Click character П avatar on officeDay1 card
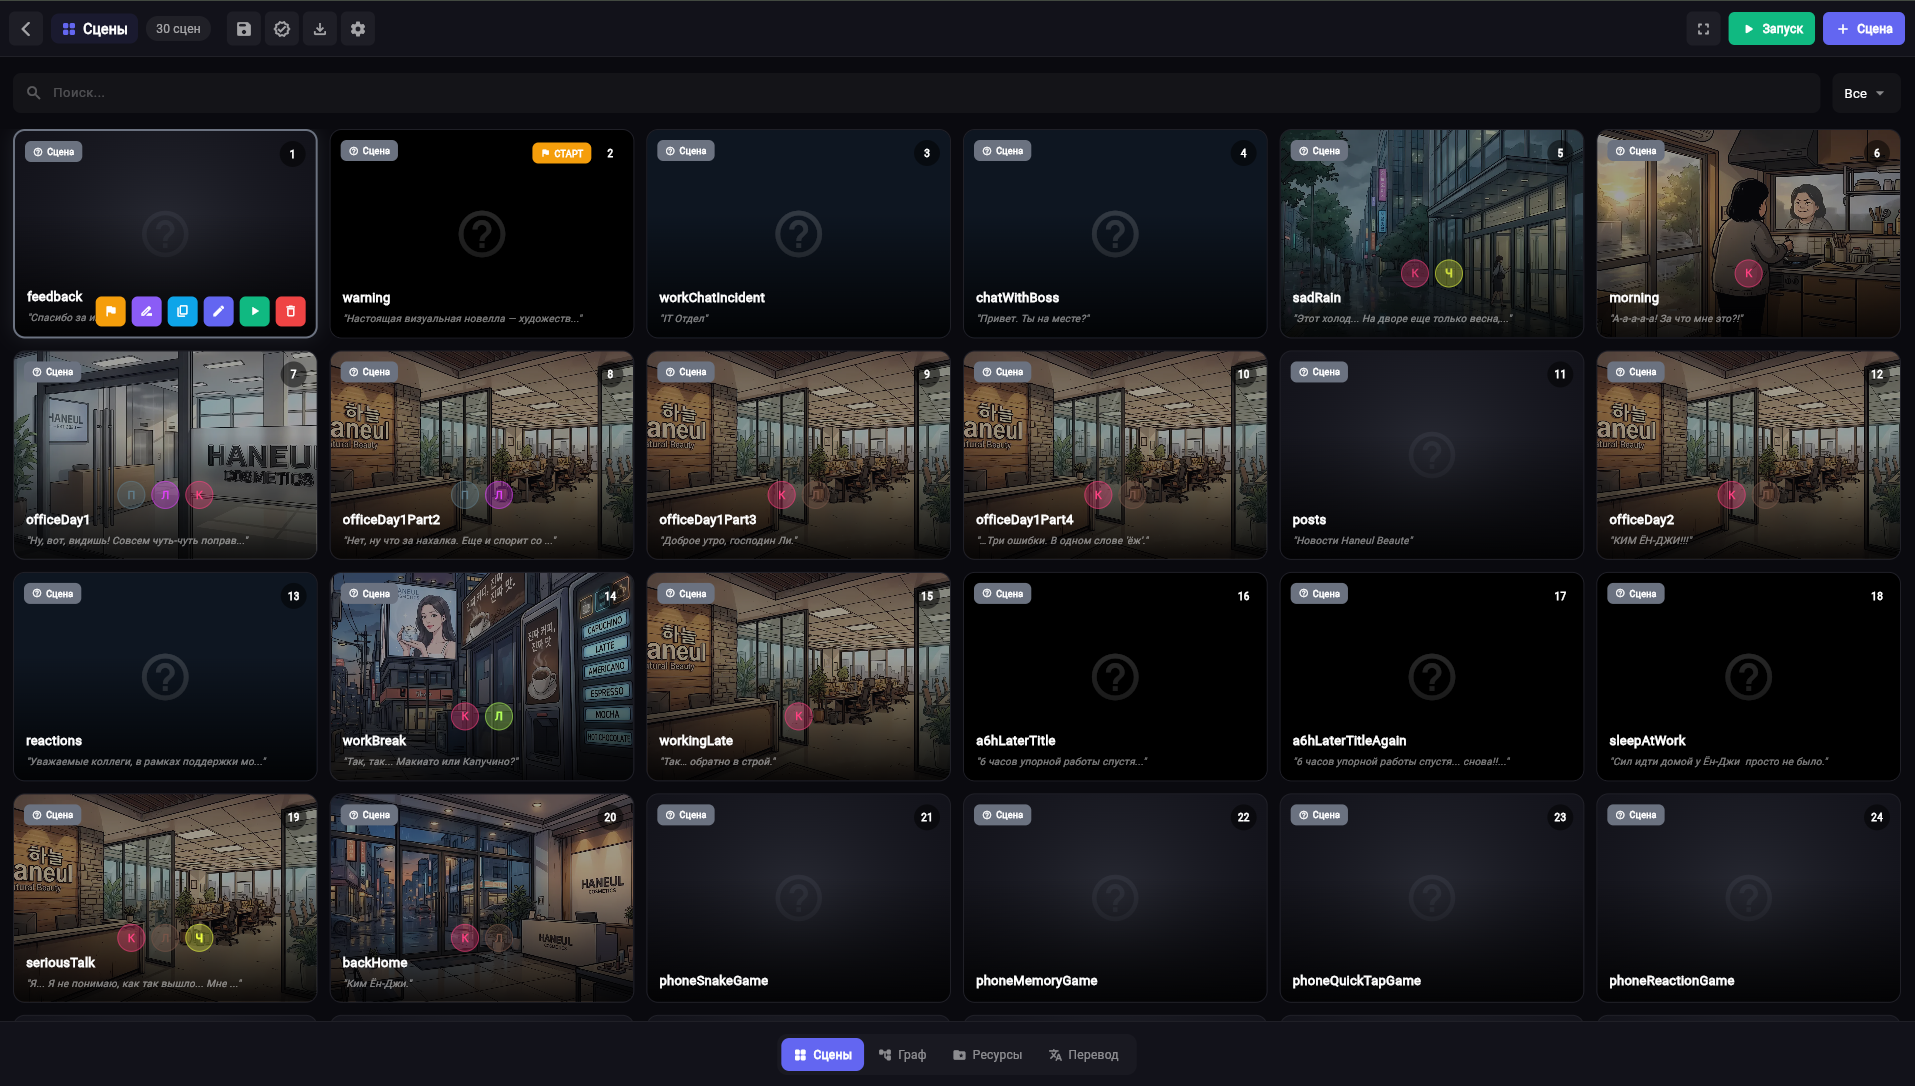The width and height of the screenshot is (1915, 1086). [131, 494]
